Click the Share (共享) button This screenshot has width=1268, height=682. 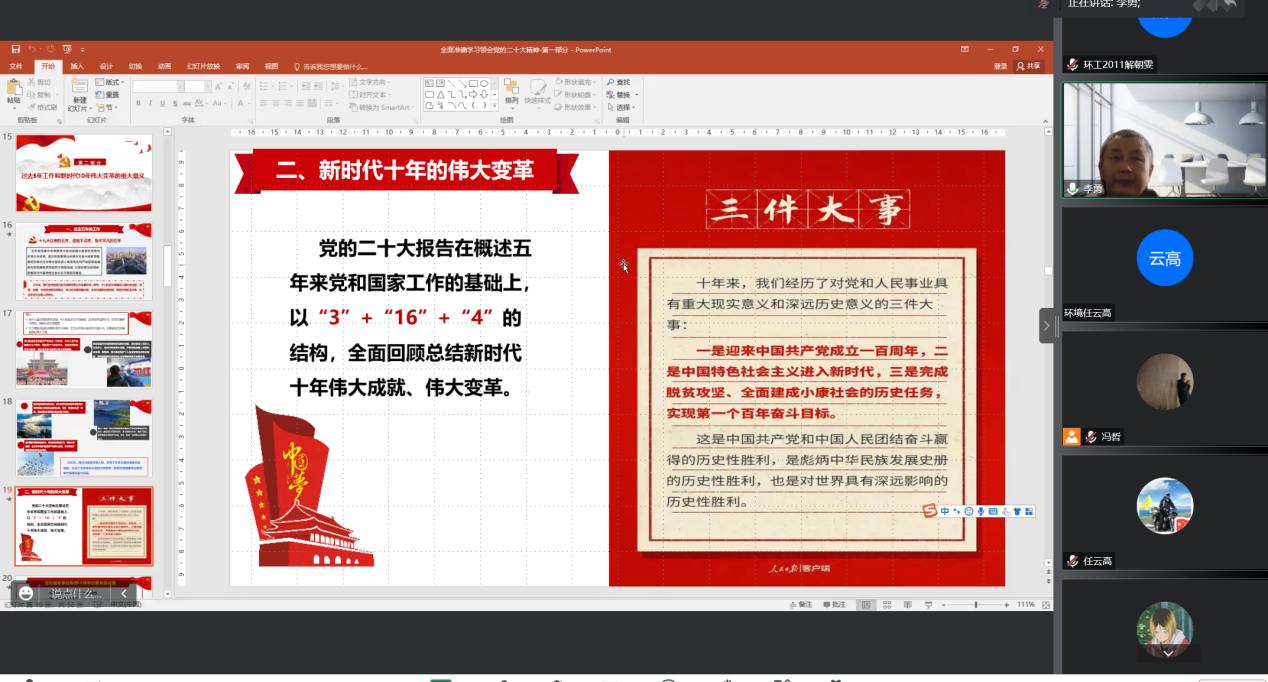tap(1028, 66)
